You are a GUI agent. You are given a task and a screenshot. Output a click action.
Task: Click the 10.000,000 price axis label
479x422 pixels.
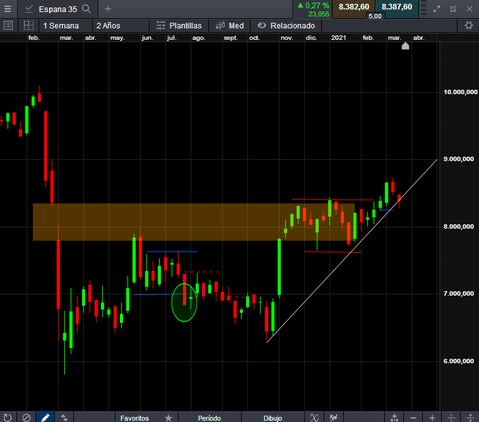460,92
